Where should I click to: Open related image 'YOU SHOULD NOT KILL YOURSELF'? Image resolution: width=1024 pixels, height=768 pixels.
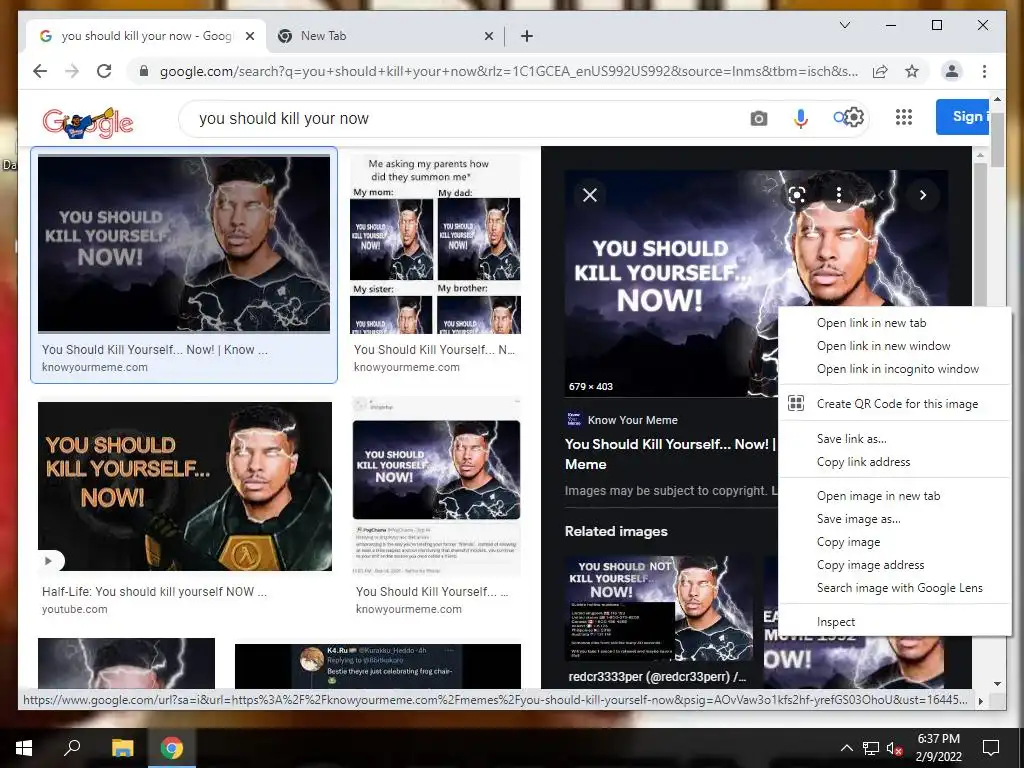point(658,609)
